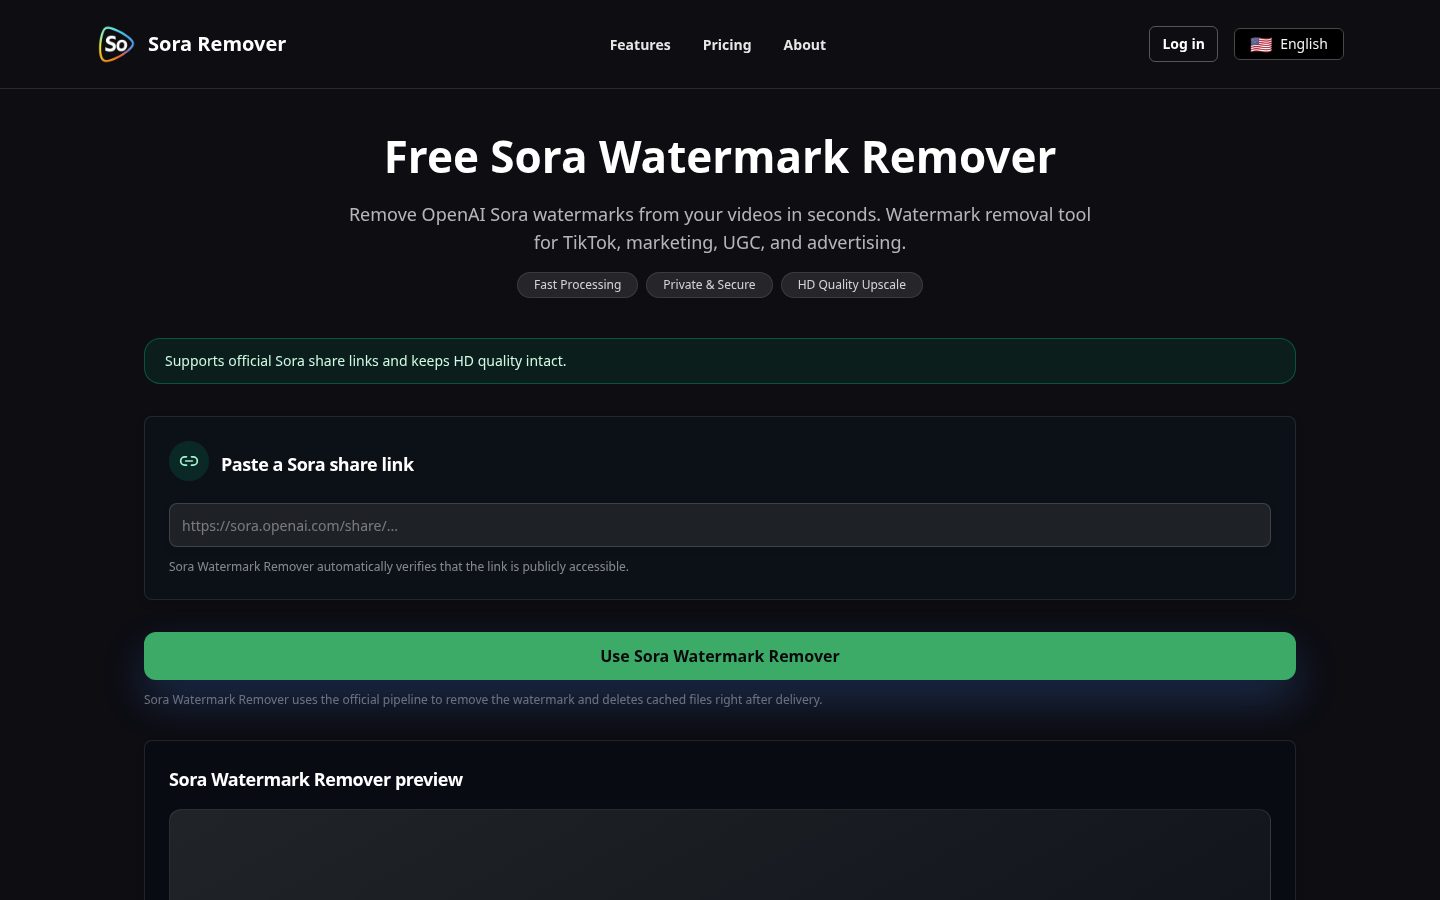
Task: Click the Fast Processing badge
Action: (577, 285)
